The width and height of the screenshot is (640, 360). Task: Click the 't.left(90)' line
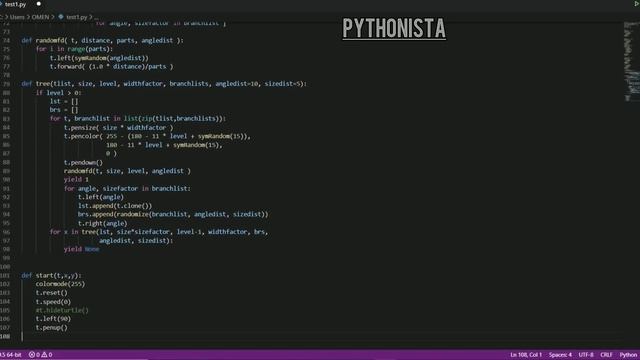coord(53,319)
